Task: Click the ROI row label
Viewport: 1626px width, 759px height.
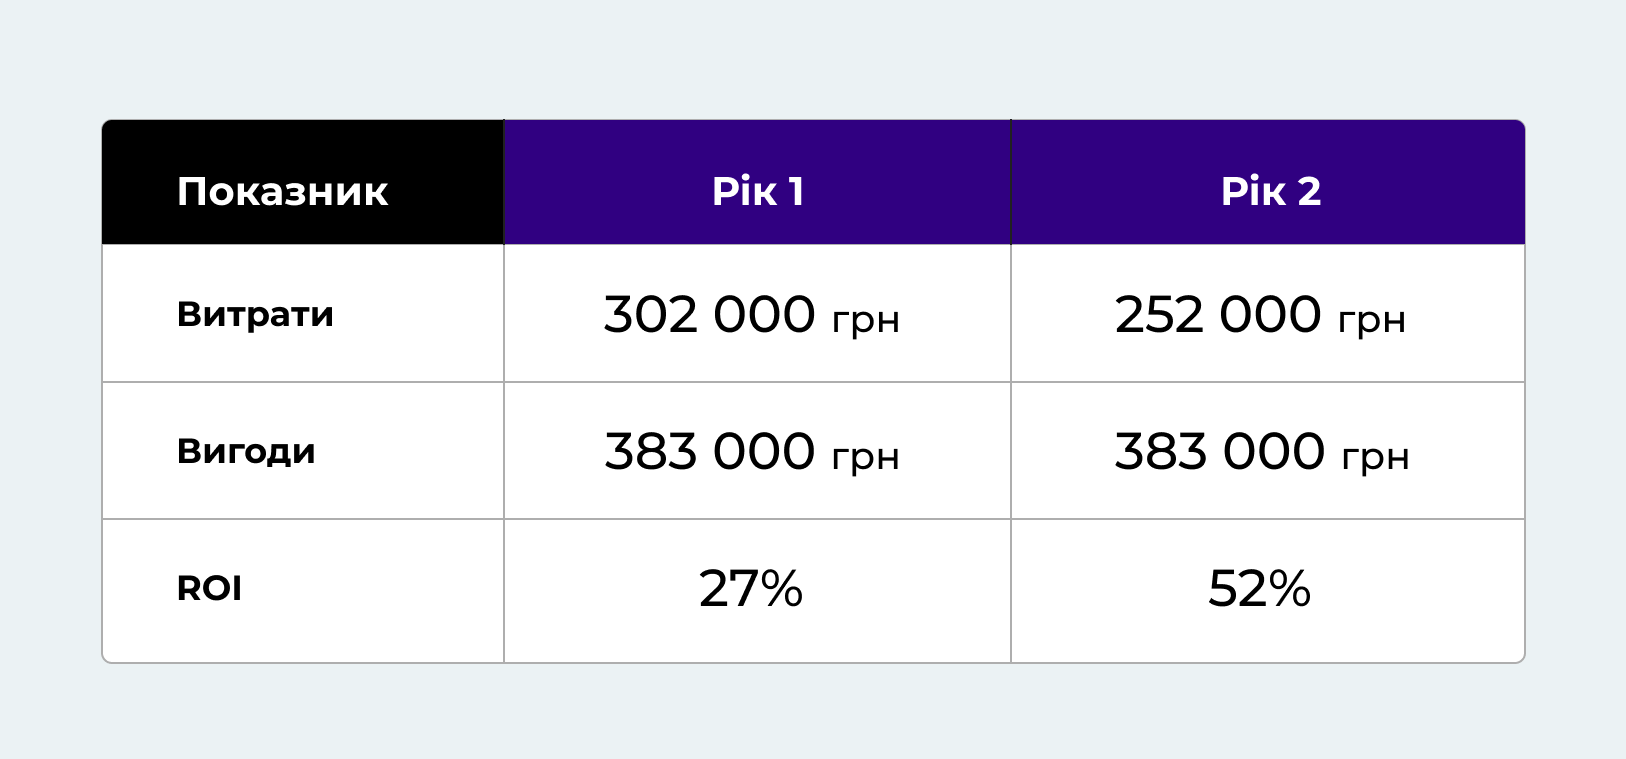Action: 209,588
